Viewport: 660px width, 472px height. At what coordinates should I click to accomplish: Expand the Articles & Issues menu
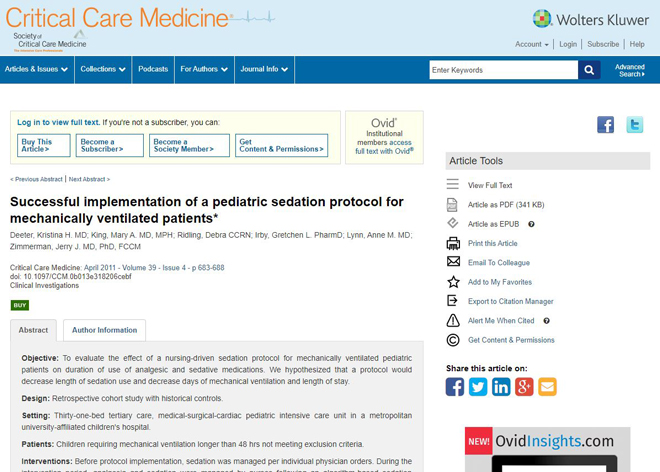36,69
